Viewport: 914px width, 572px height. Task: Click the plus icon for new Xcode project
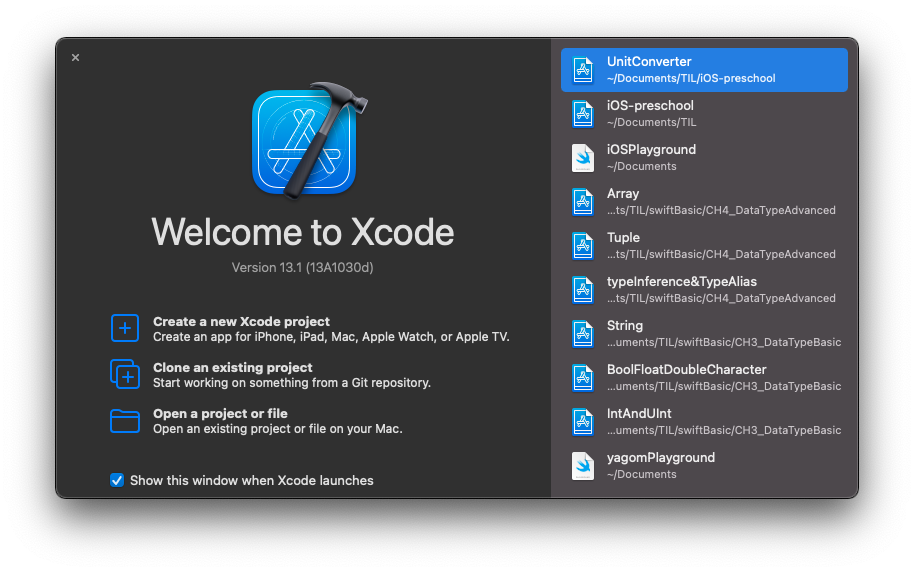(125, 328)
